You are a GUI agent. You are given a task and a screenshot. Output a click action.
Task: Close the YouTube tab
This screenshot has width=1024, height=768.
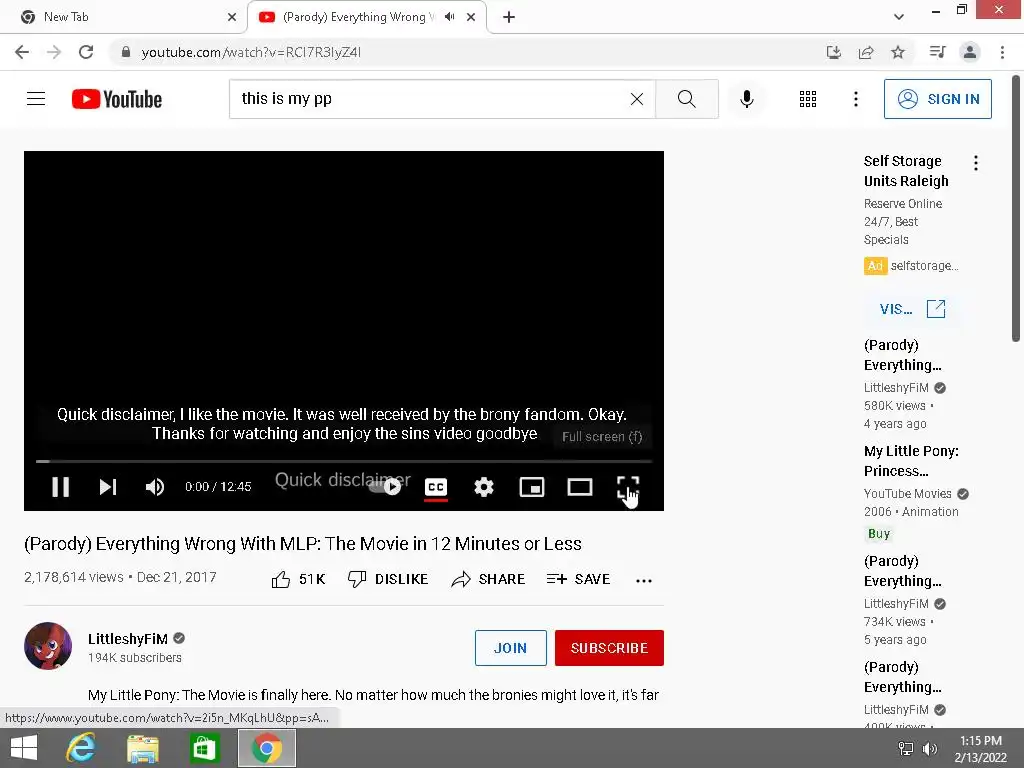(471, 17)
